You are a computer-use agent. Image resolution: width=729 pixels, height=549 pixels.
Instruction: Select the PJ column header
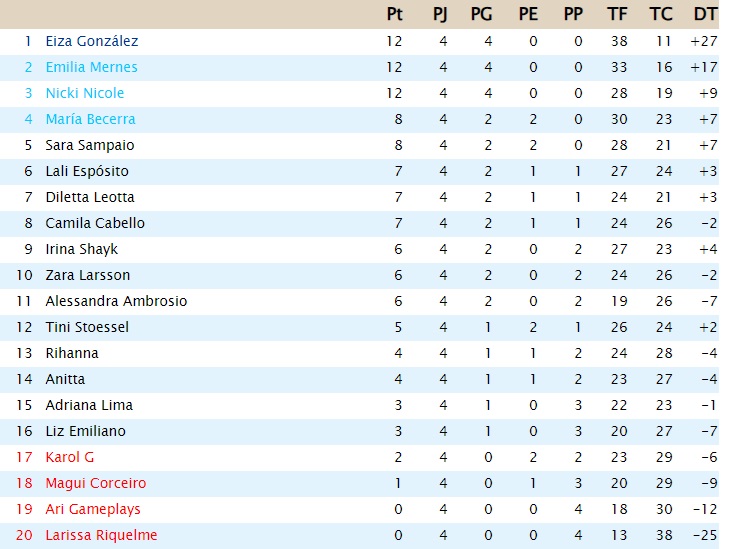click(x=440, y=14)
